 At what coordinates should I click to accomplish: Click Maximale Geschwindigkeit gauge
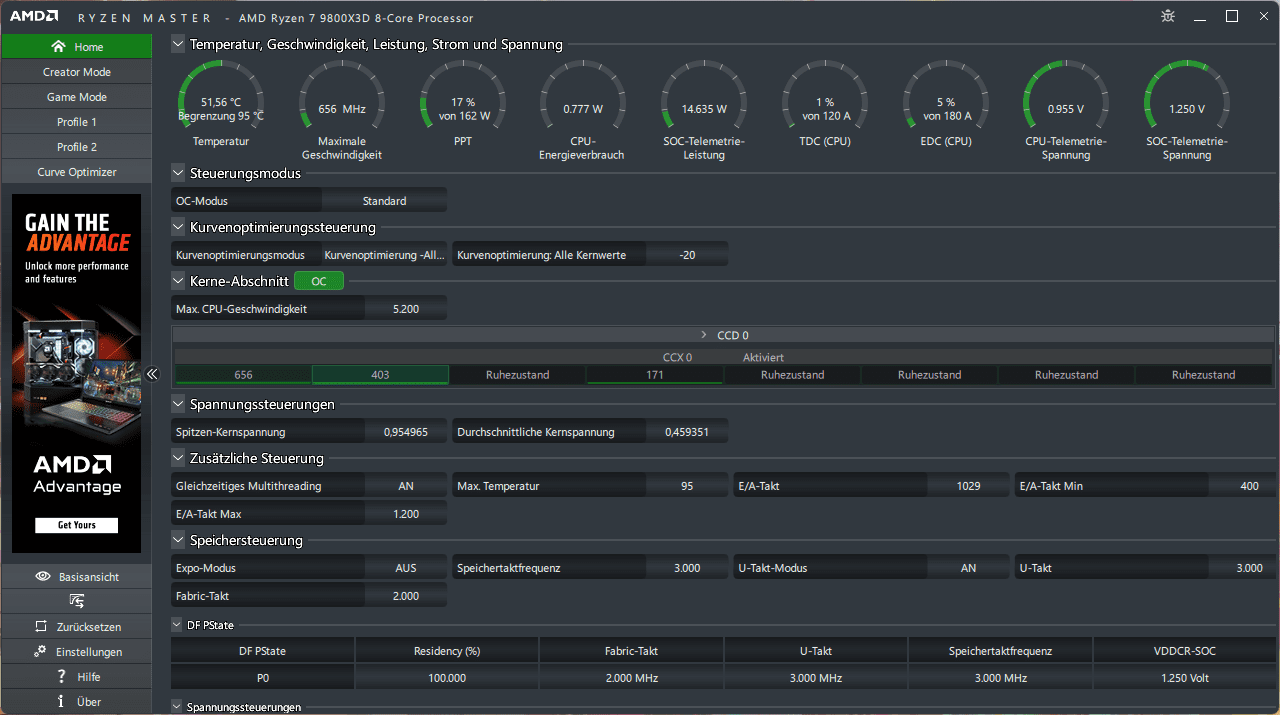click(x=342, y=110)
